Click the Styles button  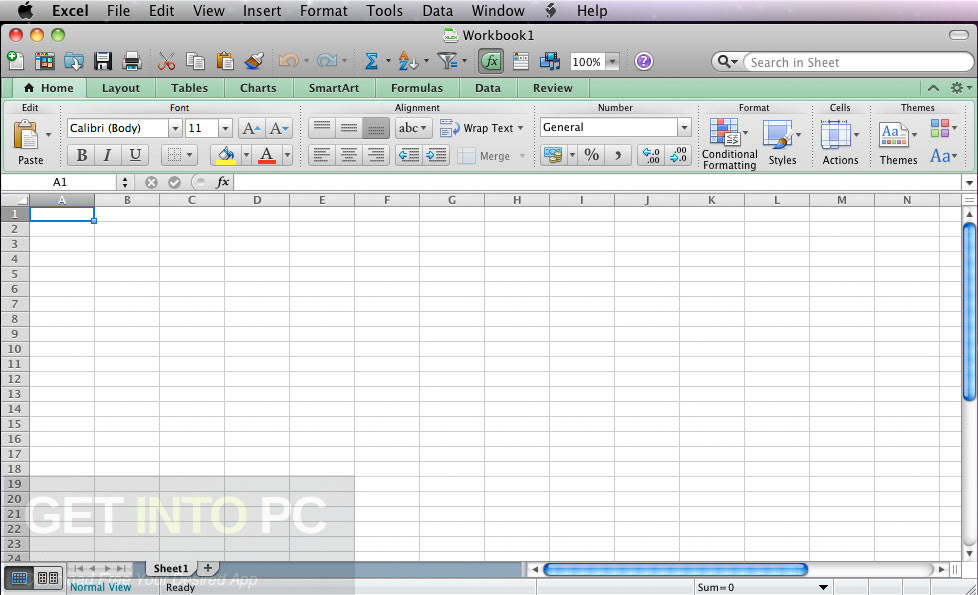[782, 143]
